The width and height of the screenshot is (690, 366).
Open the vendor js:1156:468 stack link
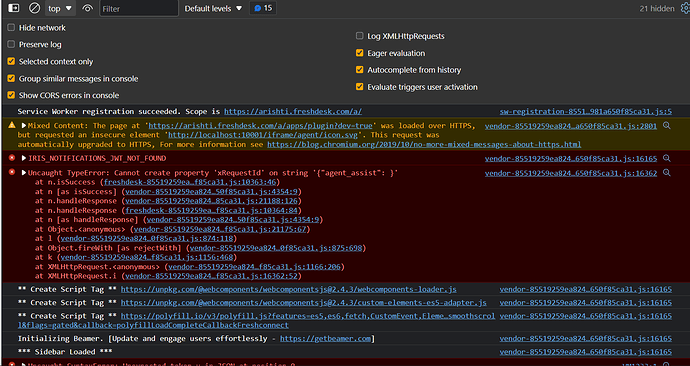(147, 257)
